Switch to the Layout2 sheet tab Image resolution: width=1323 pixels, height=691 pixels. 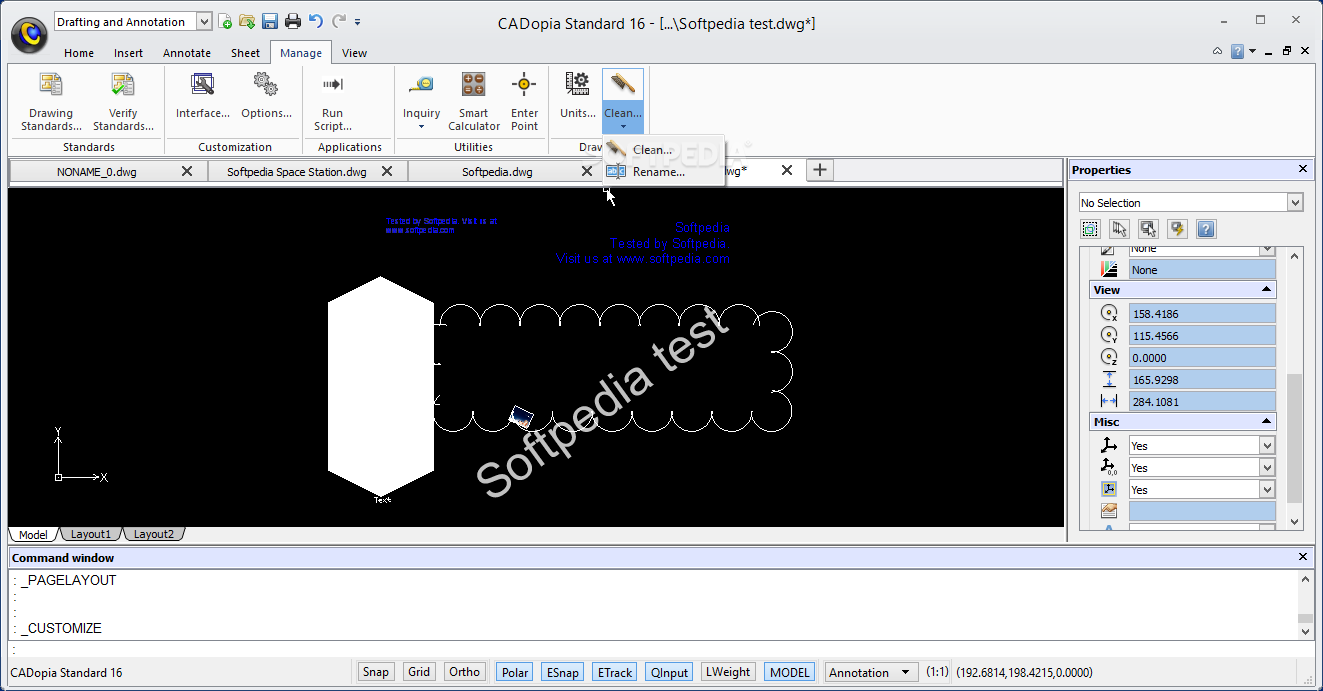point(154,534)
